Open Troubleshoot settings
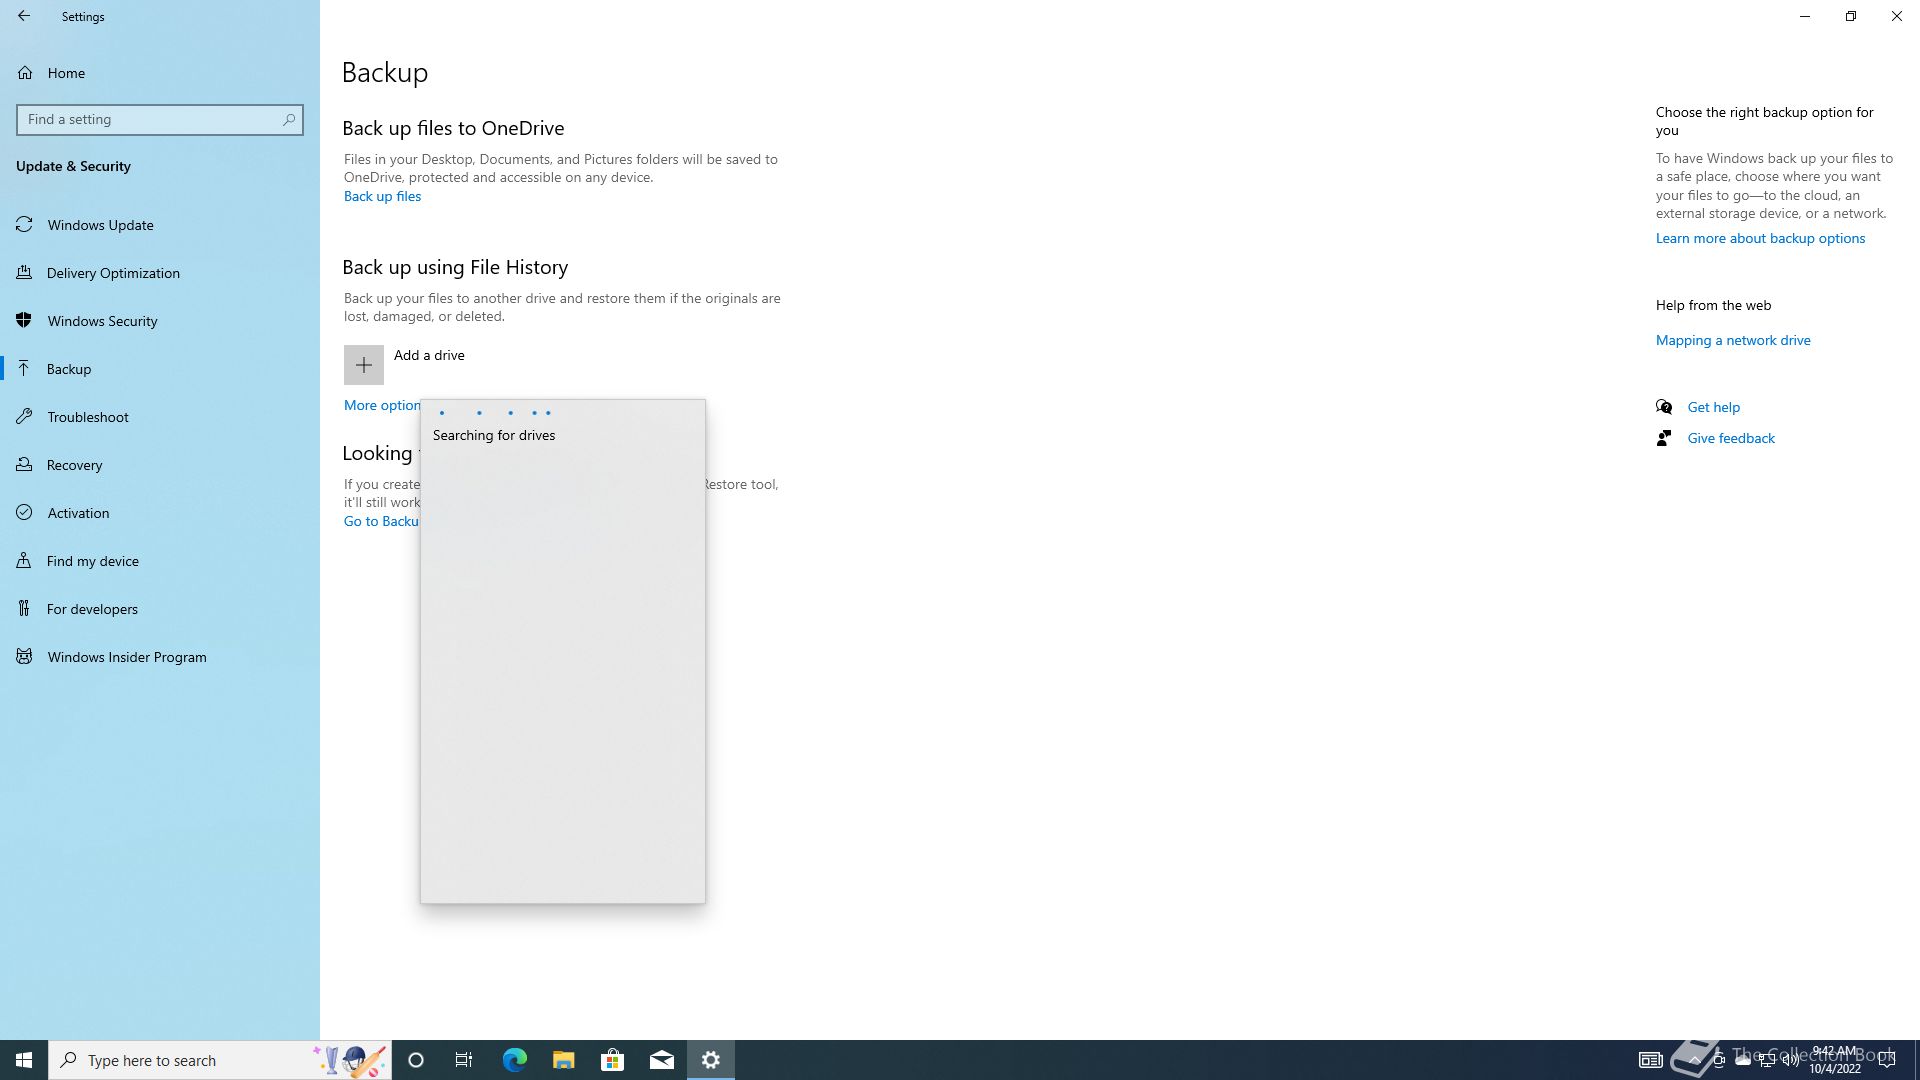The width and height of the screenshot is (1920, 1080). (x=160, y=417)
